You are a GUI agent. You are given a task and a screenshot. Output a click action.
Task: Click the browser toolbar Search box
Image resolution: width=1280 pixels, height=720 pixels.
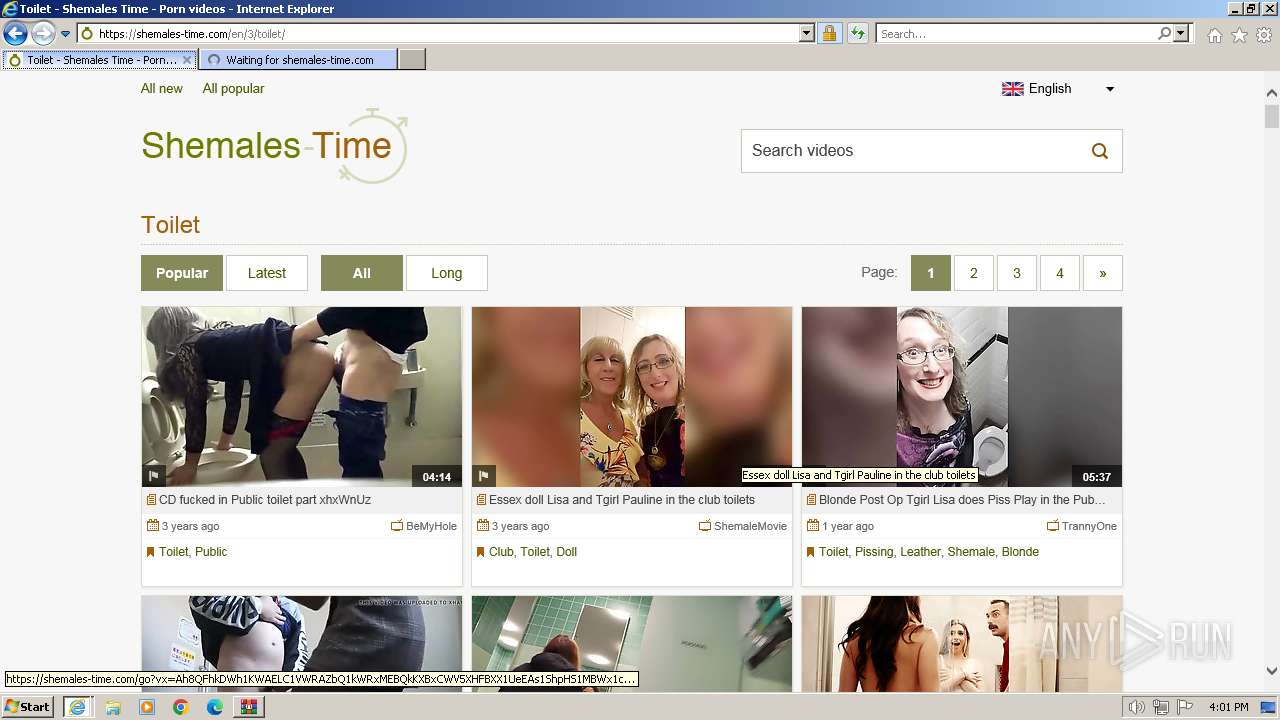[1016, 34]
